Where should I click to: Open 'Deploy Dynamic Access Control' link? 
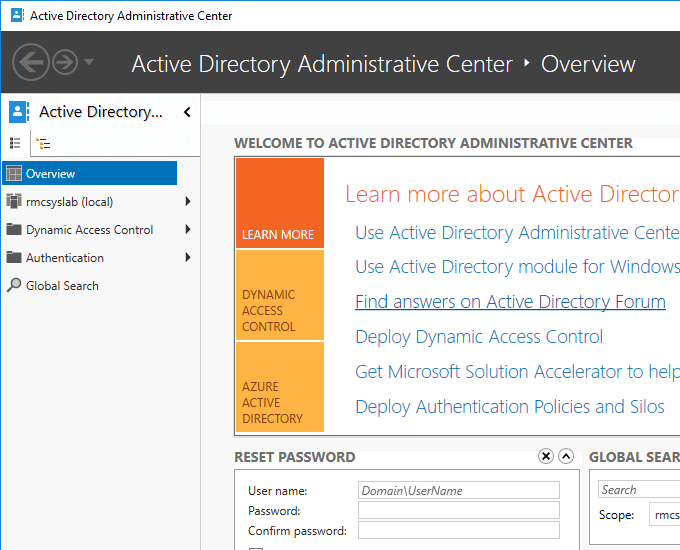click(479, 337)
